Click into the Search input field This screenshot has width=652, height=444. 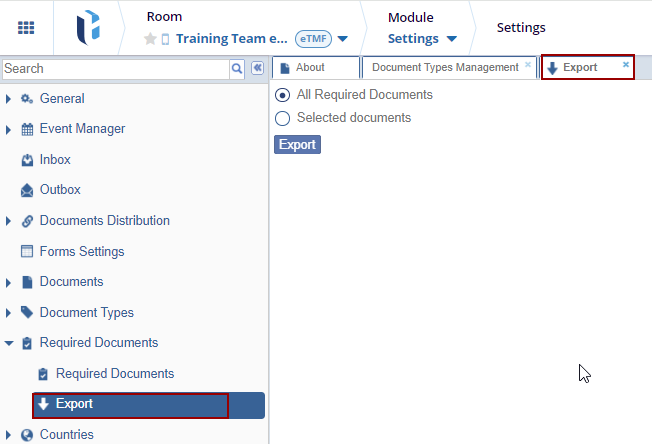click(x=115, y=69)
